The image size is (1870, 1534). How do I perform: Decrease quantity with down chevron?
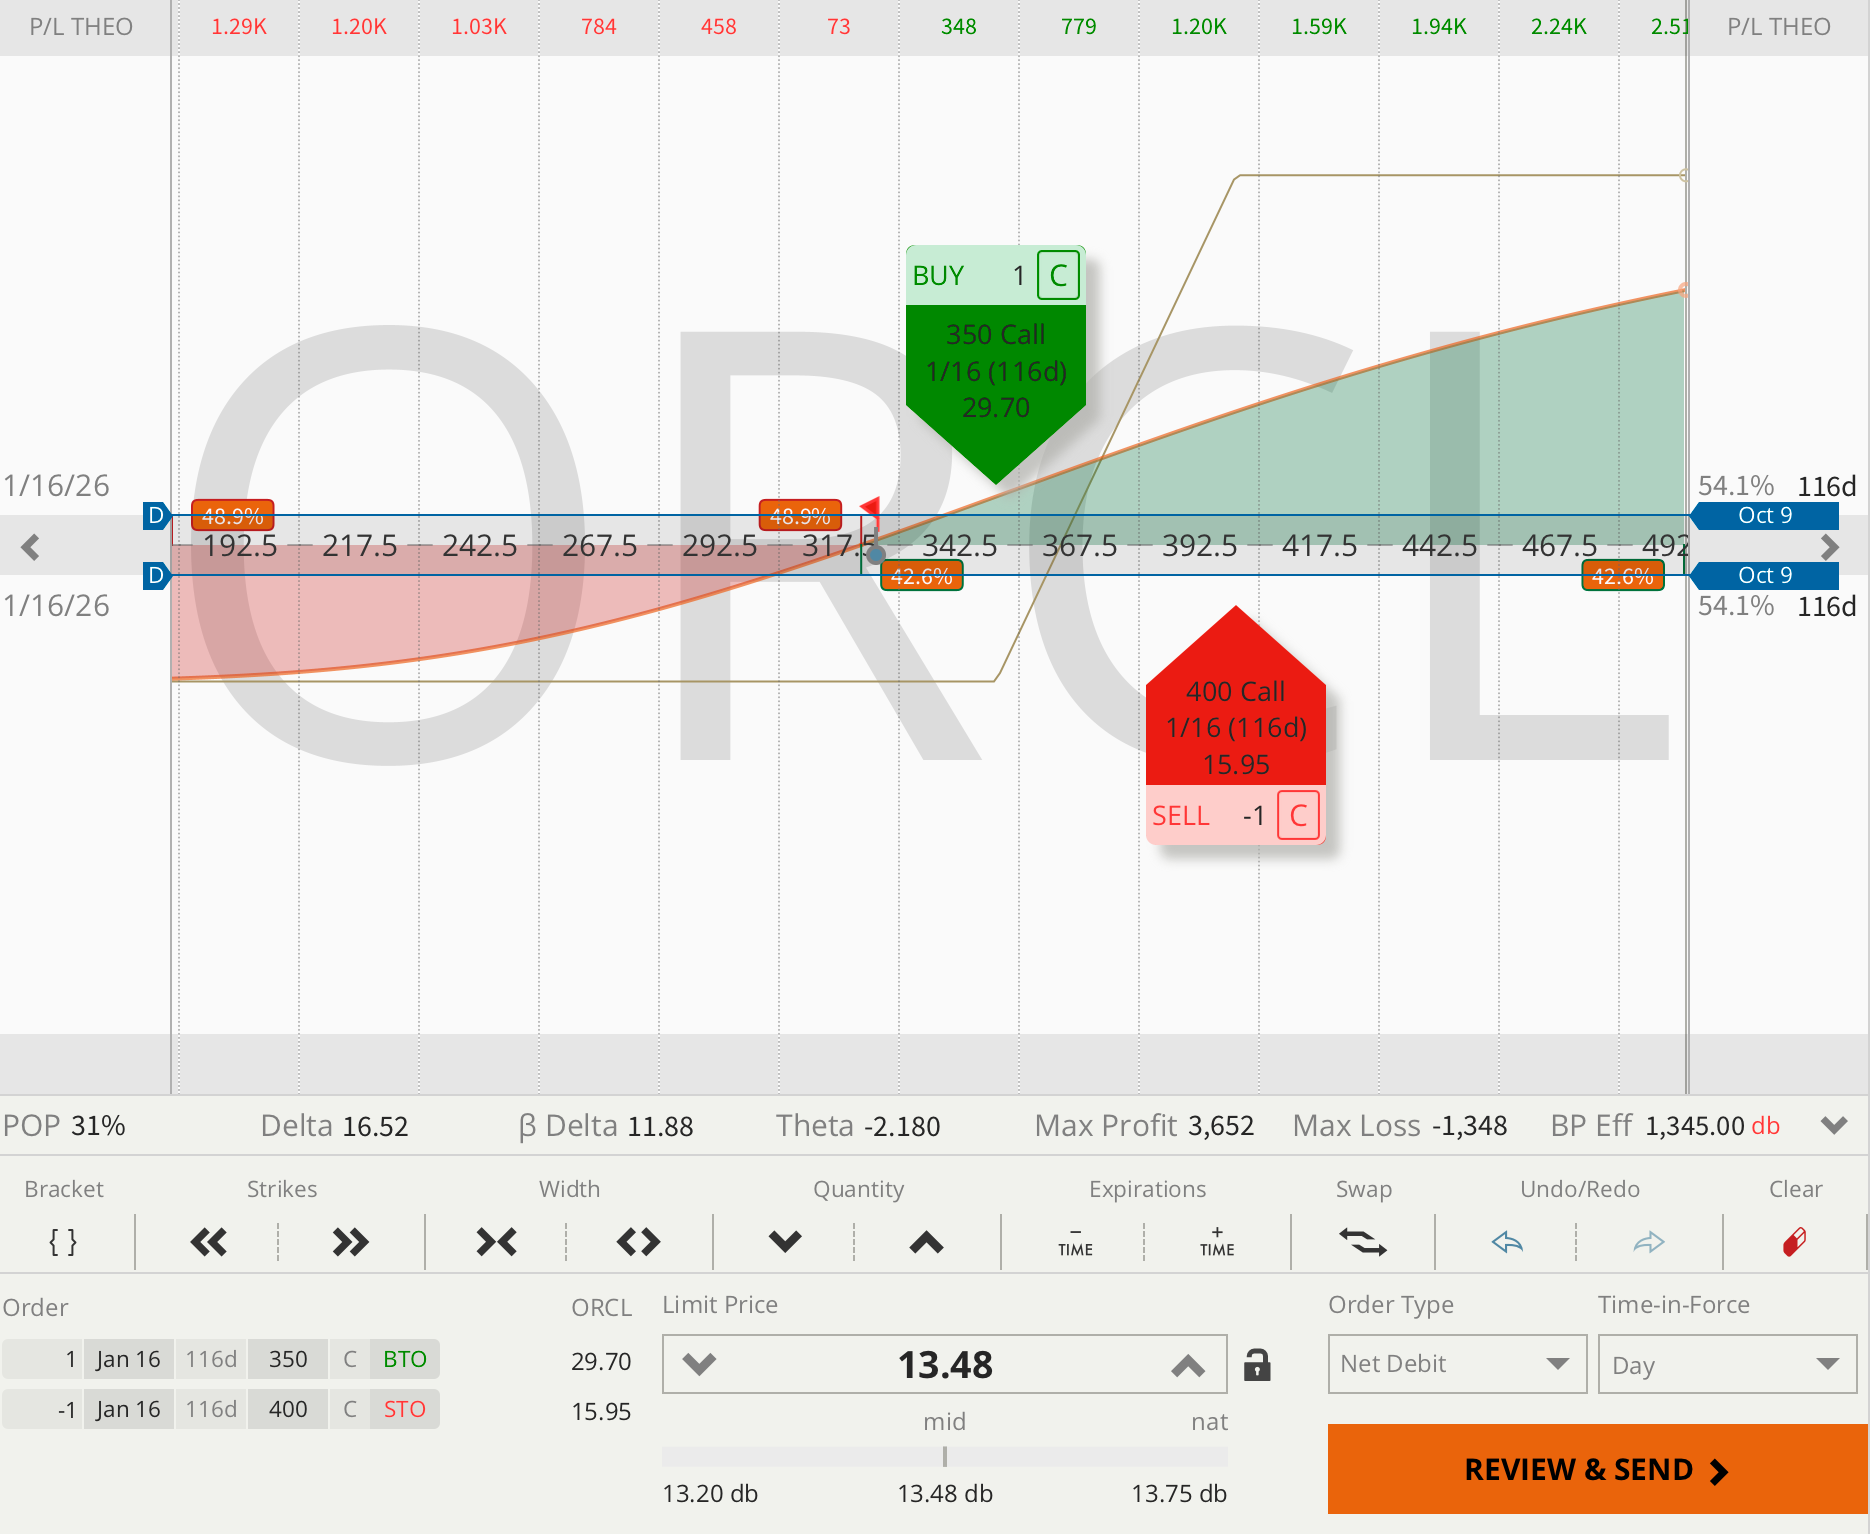click(x=785, y=1242)
